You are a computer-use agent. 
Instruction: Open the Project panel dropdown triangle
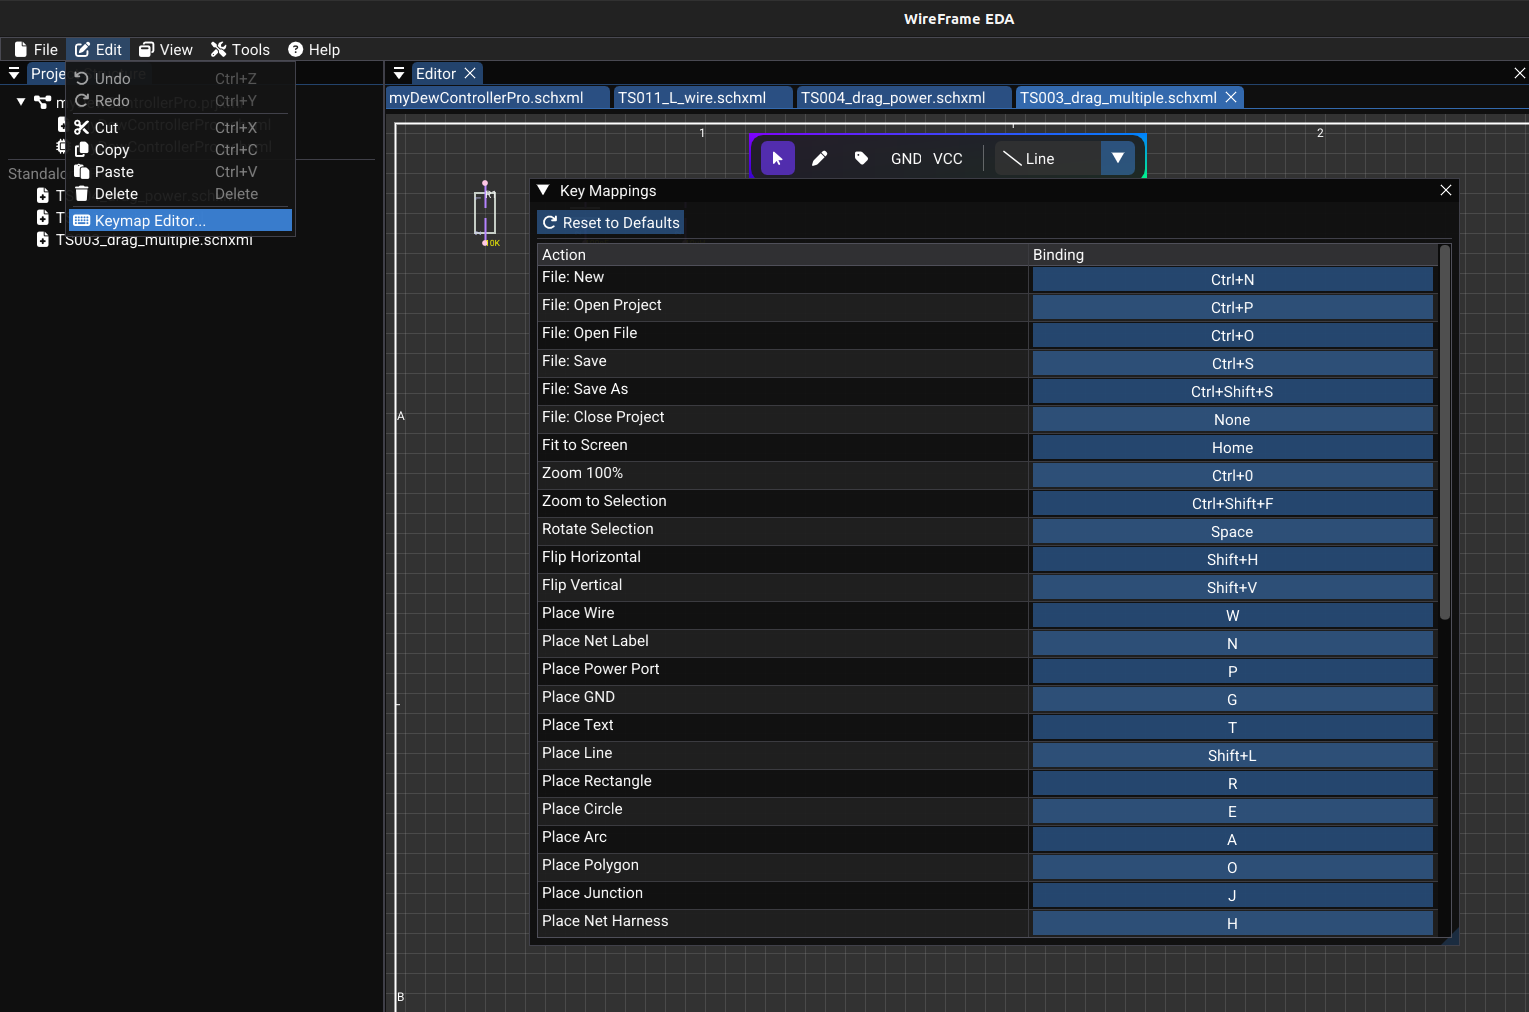[14, 73]
